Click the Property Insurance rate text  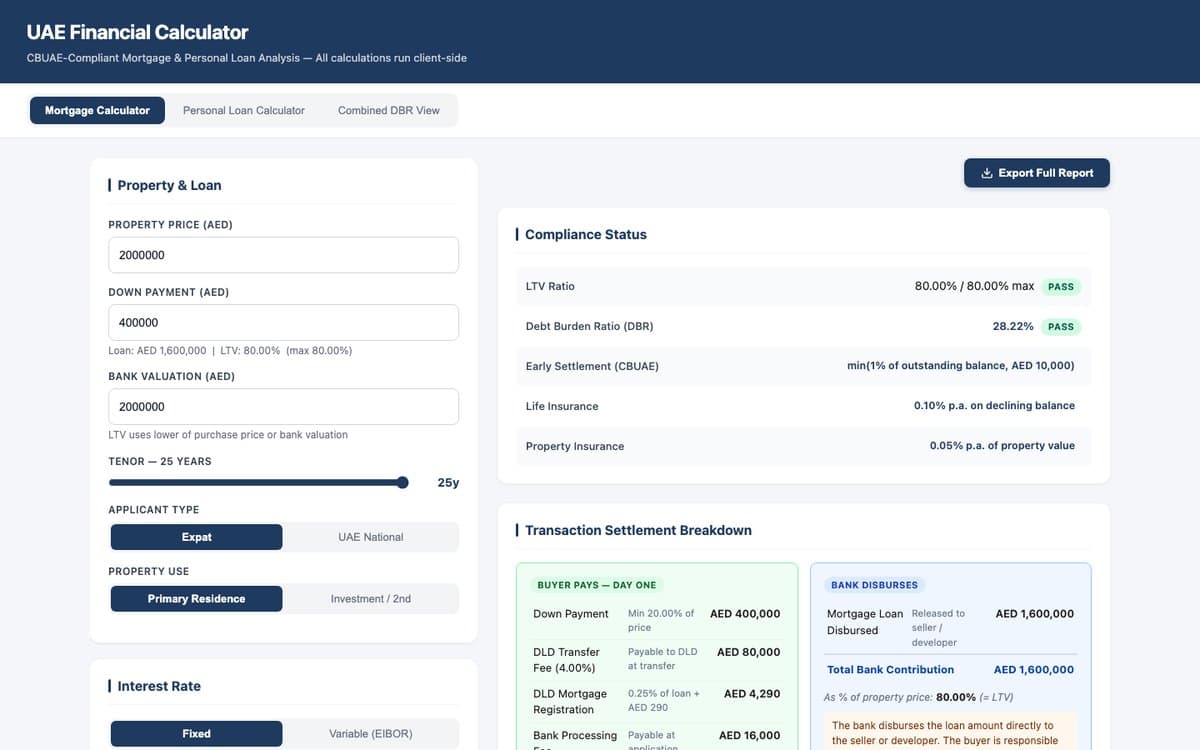pos(1002,446)
